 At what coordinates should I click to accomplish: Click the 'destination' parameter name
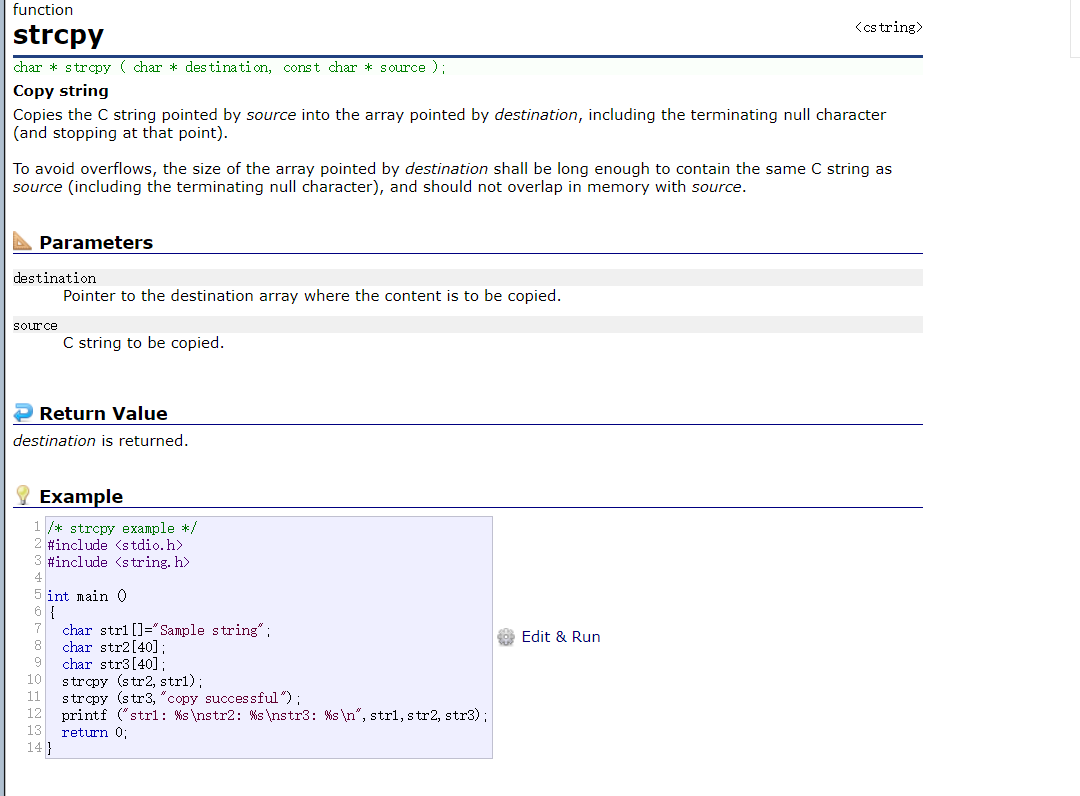(54, 278)
